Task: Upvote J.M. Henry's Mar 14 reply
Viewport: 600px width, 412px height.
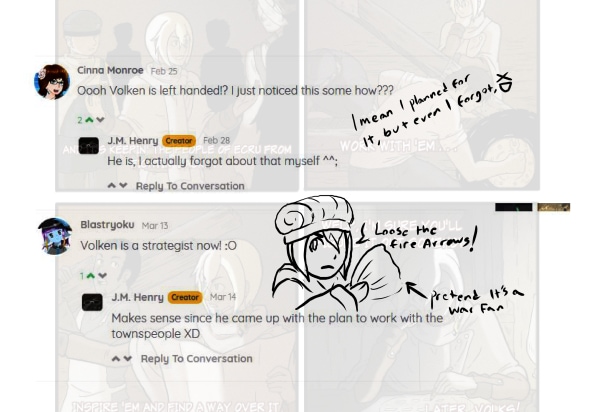Action: 116,358
